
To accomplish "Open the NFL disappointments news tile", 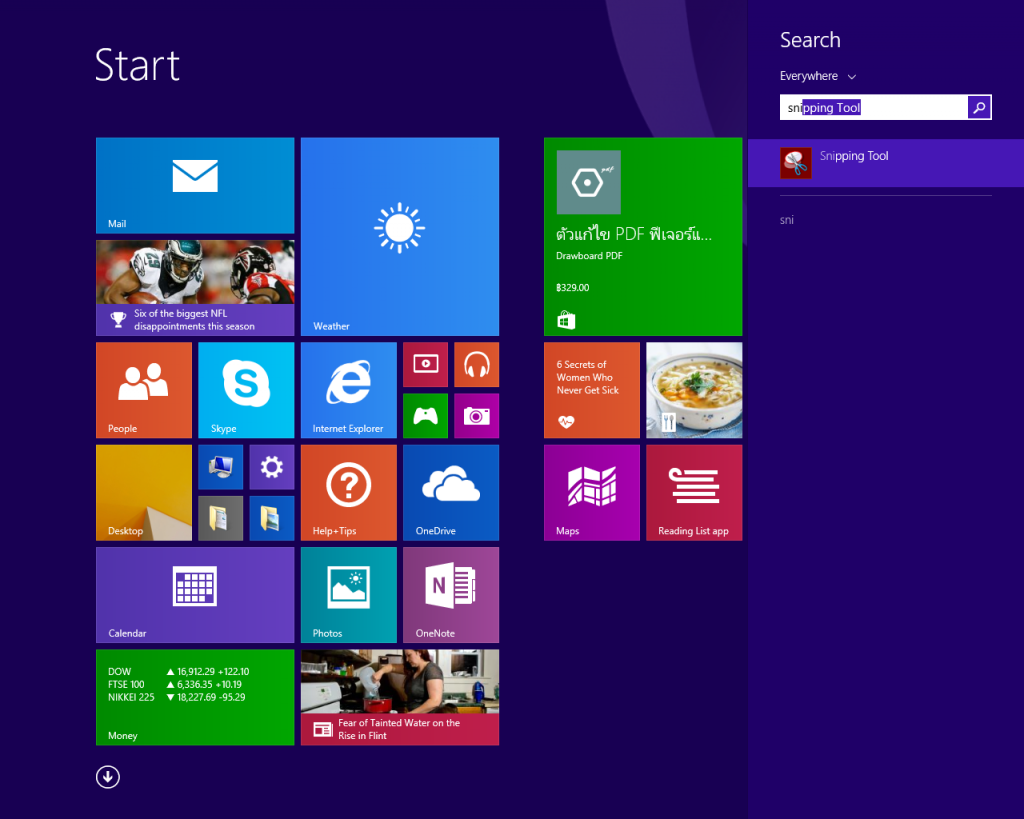I will pos(195,287).
